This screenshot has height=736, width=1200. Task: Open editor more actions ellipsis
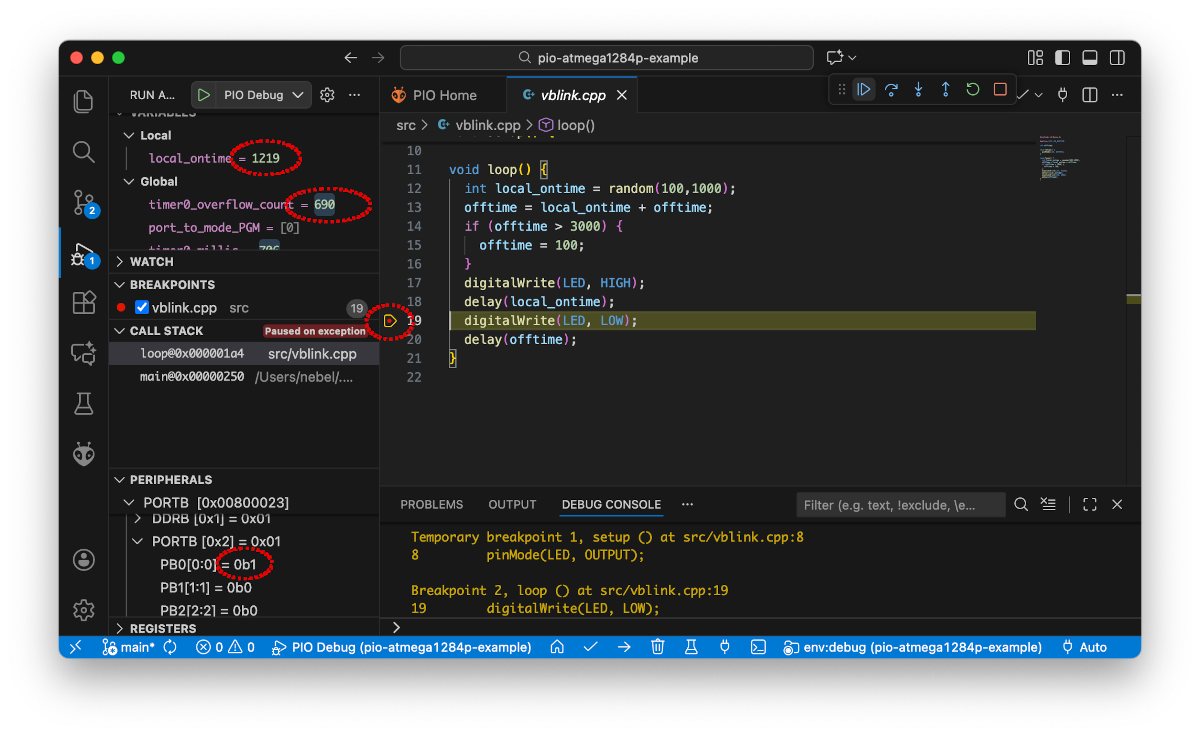point(1117,95)
